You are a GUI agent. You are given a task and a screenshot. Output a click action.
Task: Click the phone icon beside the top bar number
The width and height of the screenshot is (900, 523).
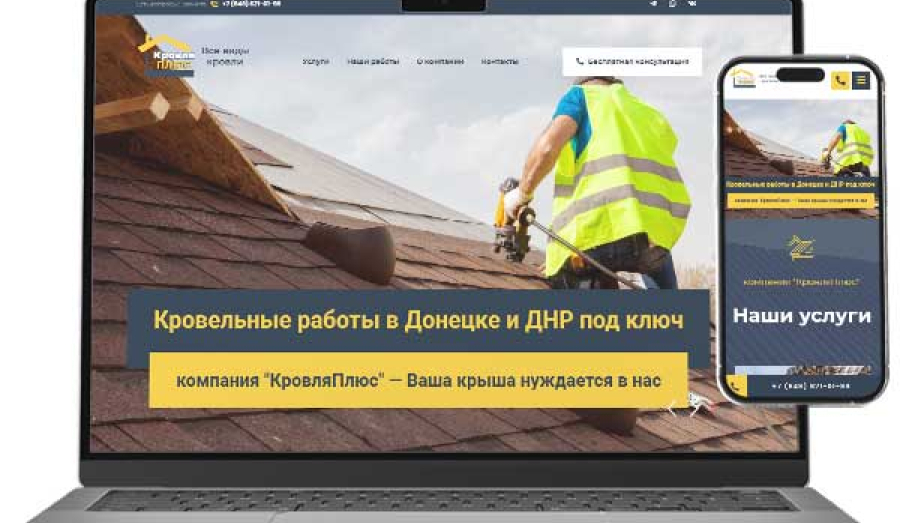click(215, 4)
